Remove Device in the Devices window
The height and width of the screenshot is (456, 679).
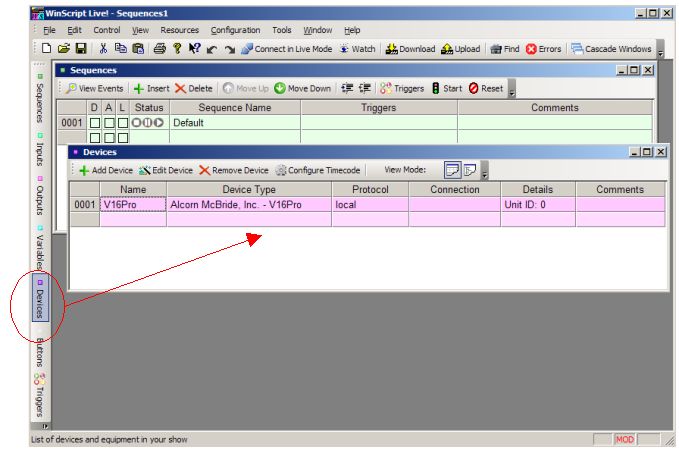click(x=234, y=170)
